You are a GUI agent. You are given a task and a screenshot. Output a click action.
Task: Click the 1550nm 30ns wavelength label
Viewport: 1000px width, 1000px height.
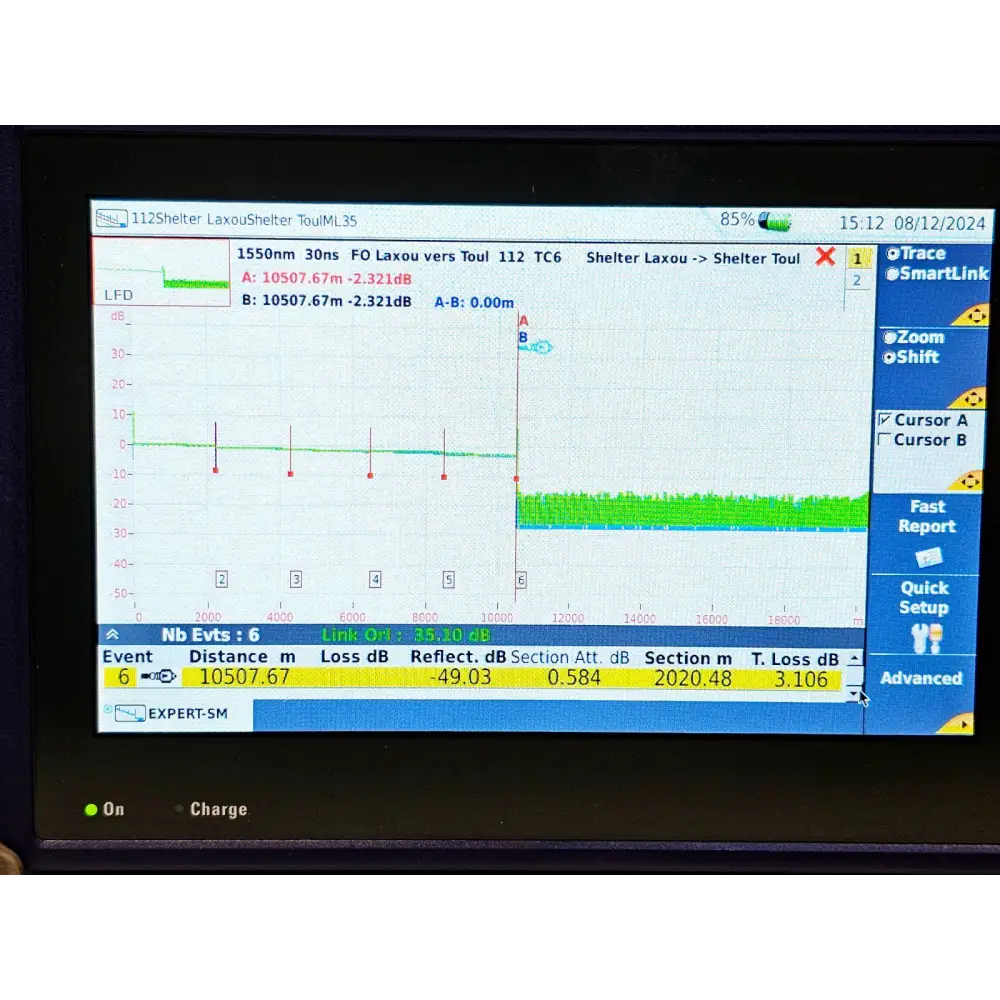[288, 254]
